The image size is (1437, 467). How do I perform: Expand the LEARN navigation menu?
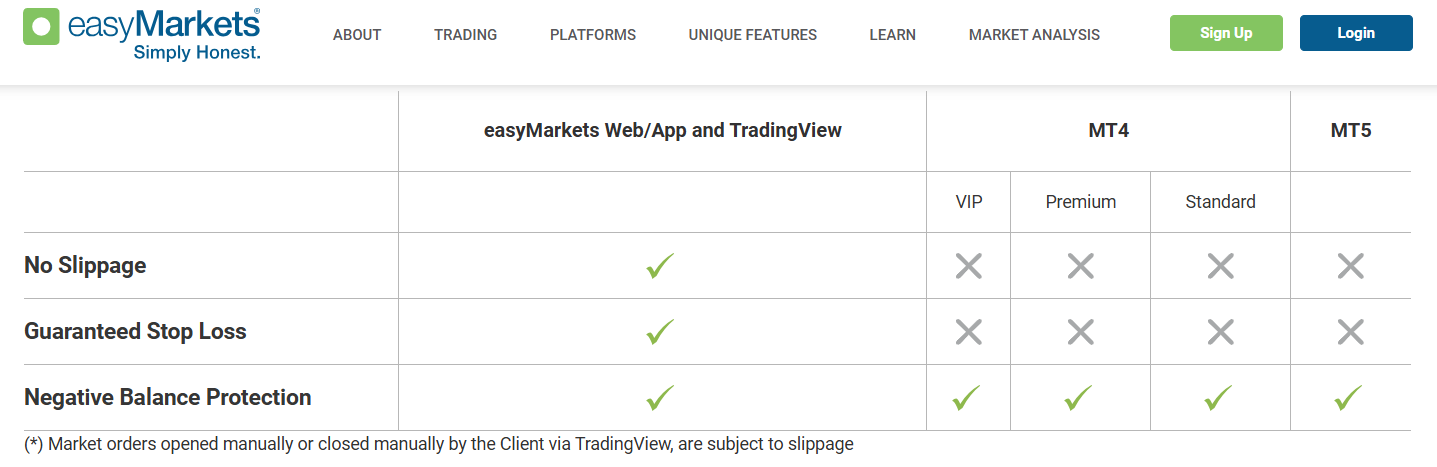point(892,35)
